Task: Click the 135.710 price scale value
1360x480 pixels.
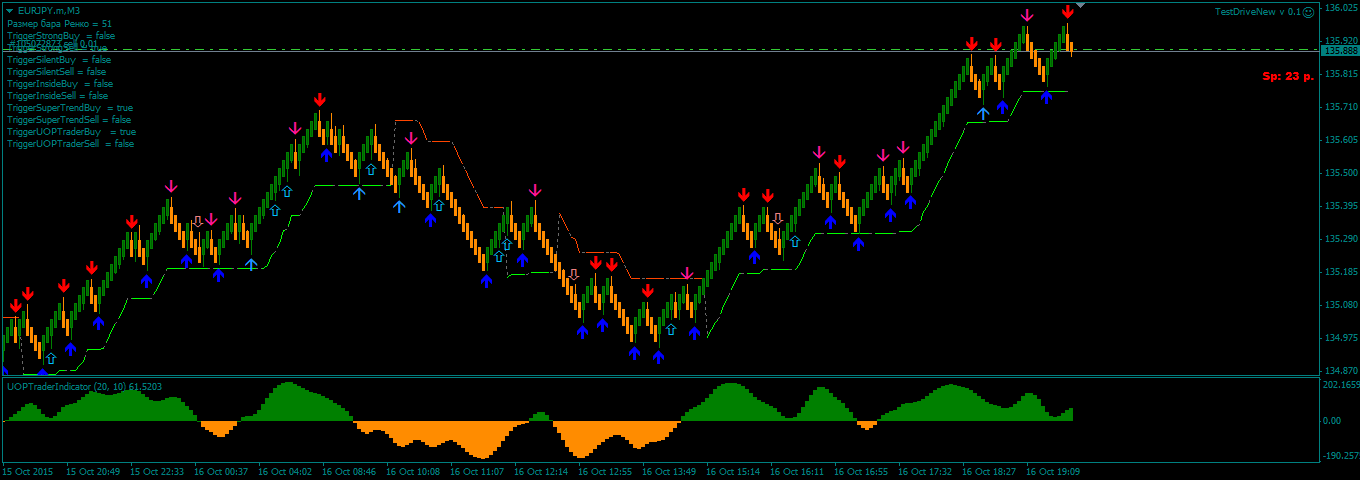Action: 1340,107
